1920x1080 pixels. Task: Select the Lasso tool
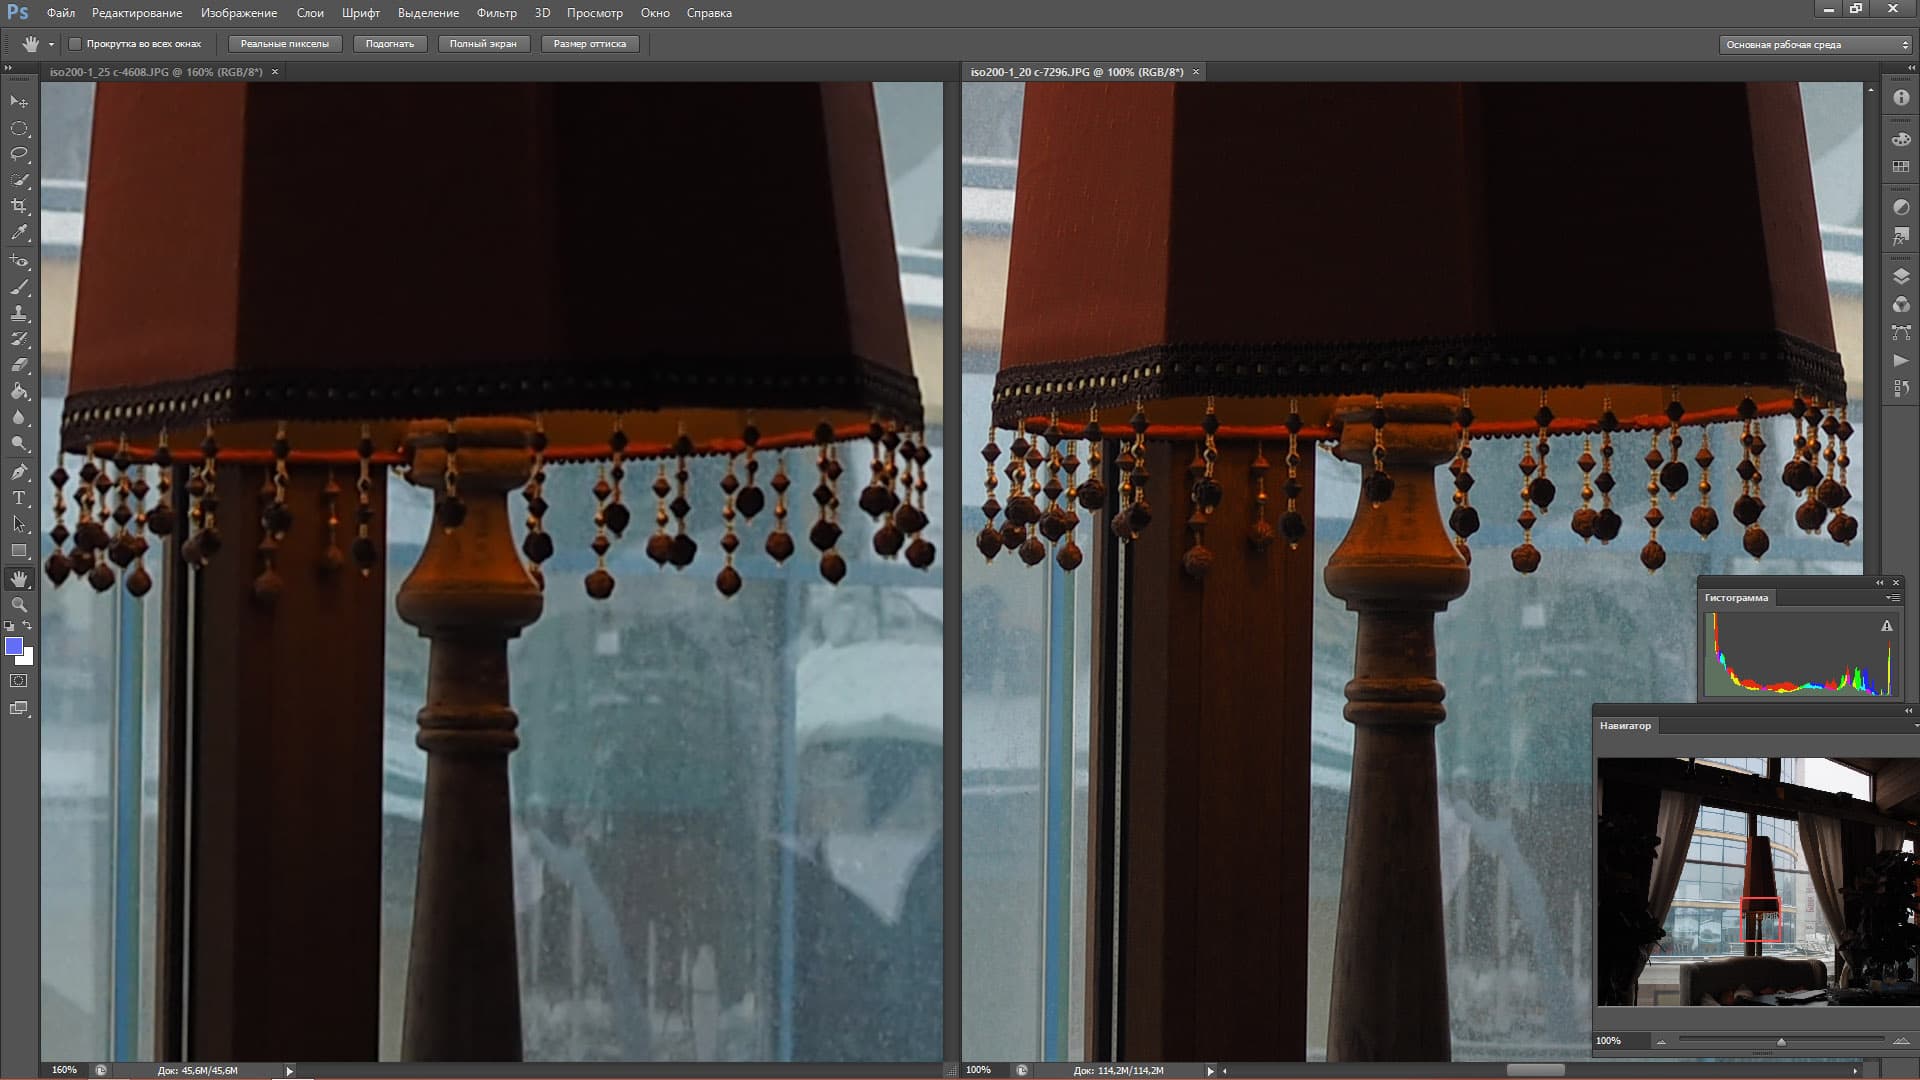pos(19,154)
